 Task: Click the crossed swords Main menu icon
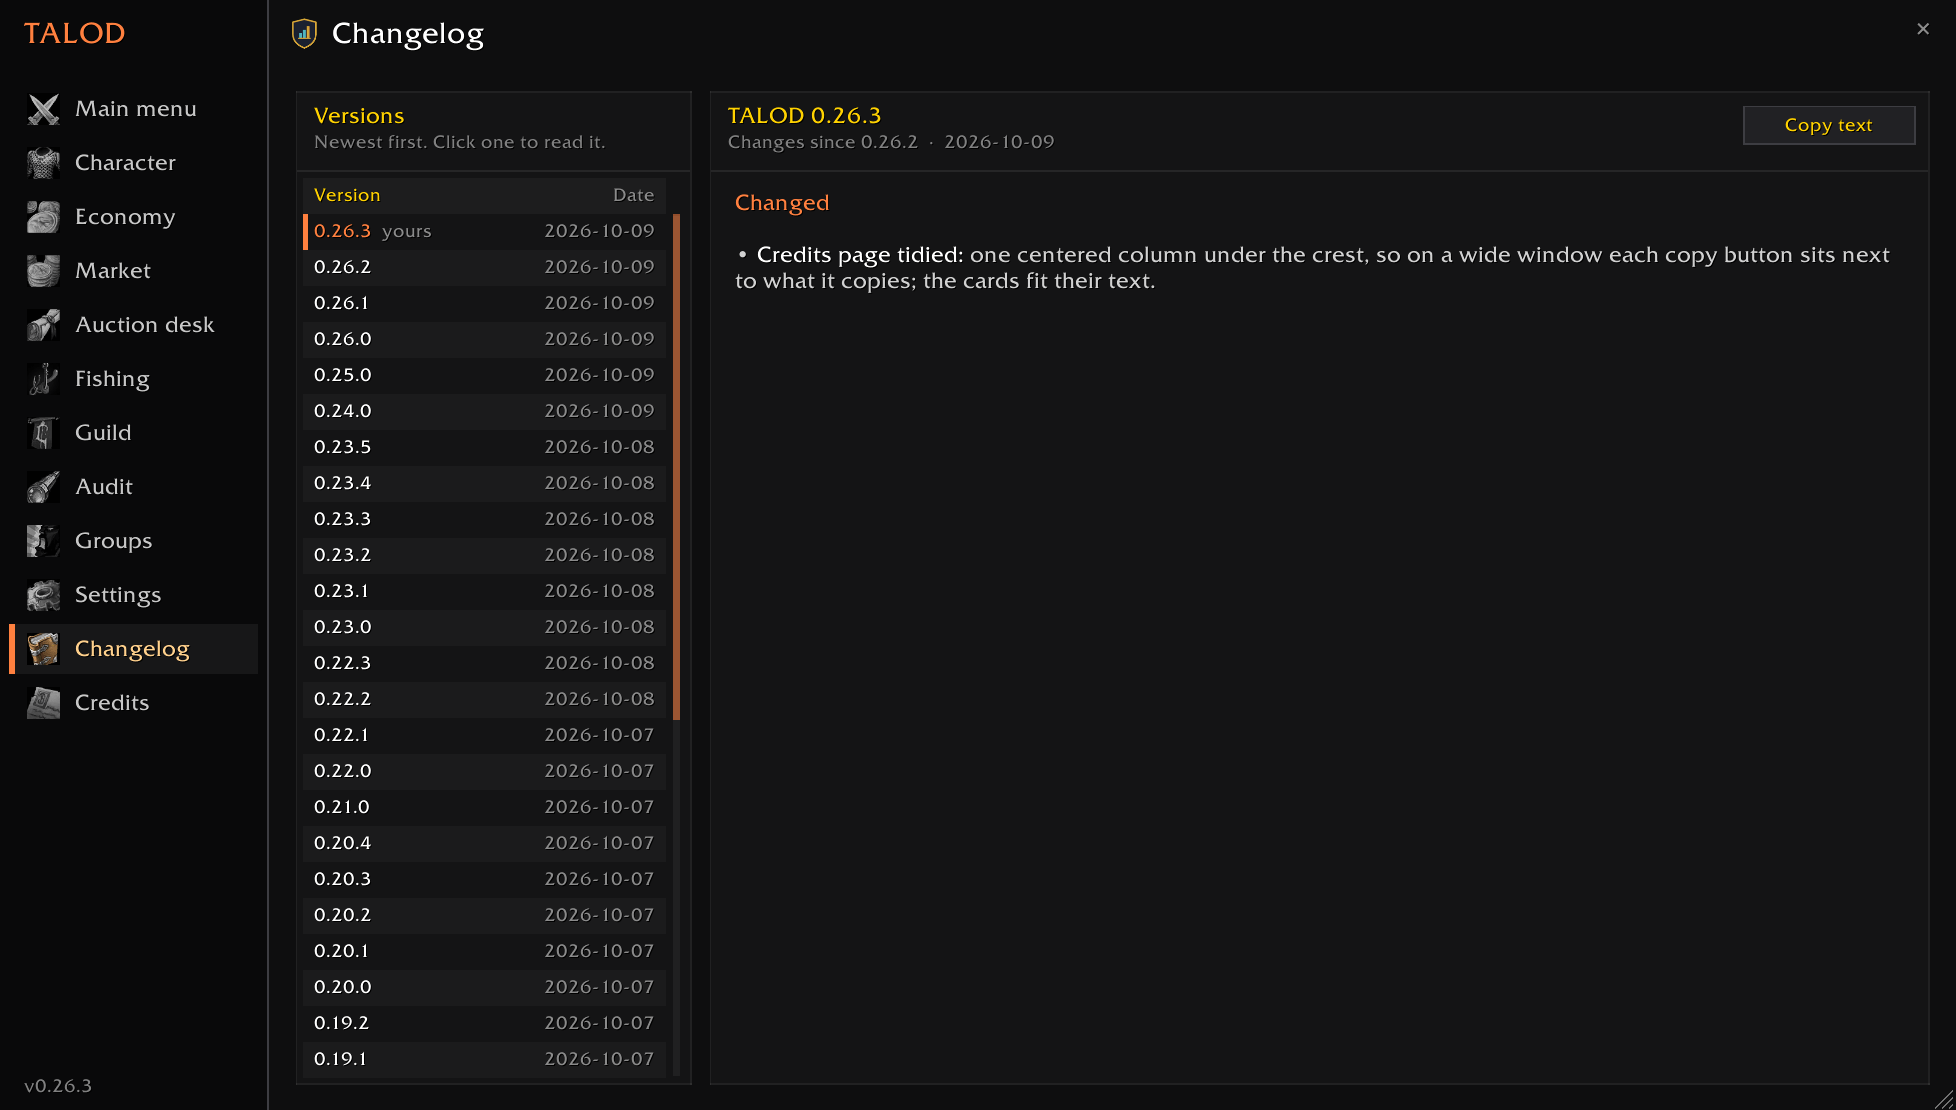[43, 109]
